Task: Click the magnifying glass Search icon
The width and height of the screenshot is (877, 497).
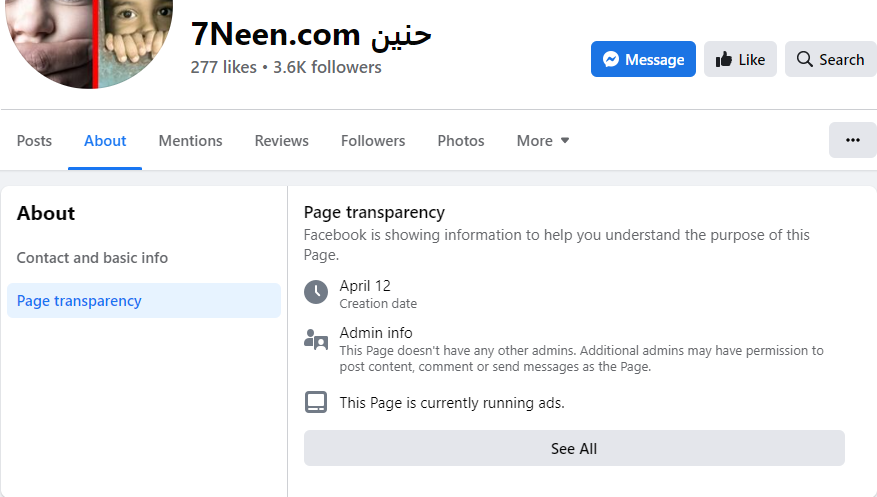Action: click(805, 60)
